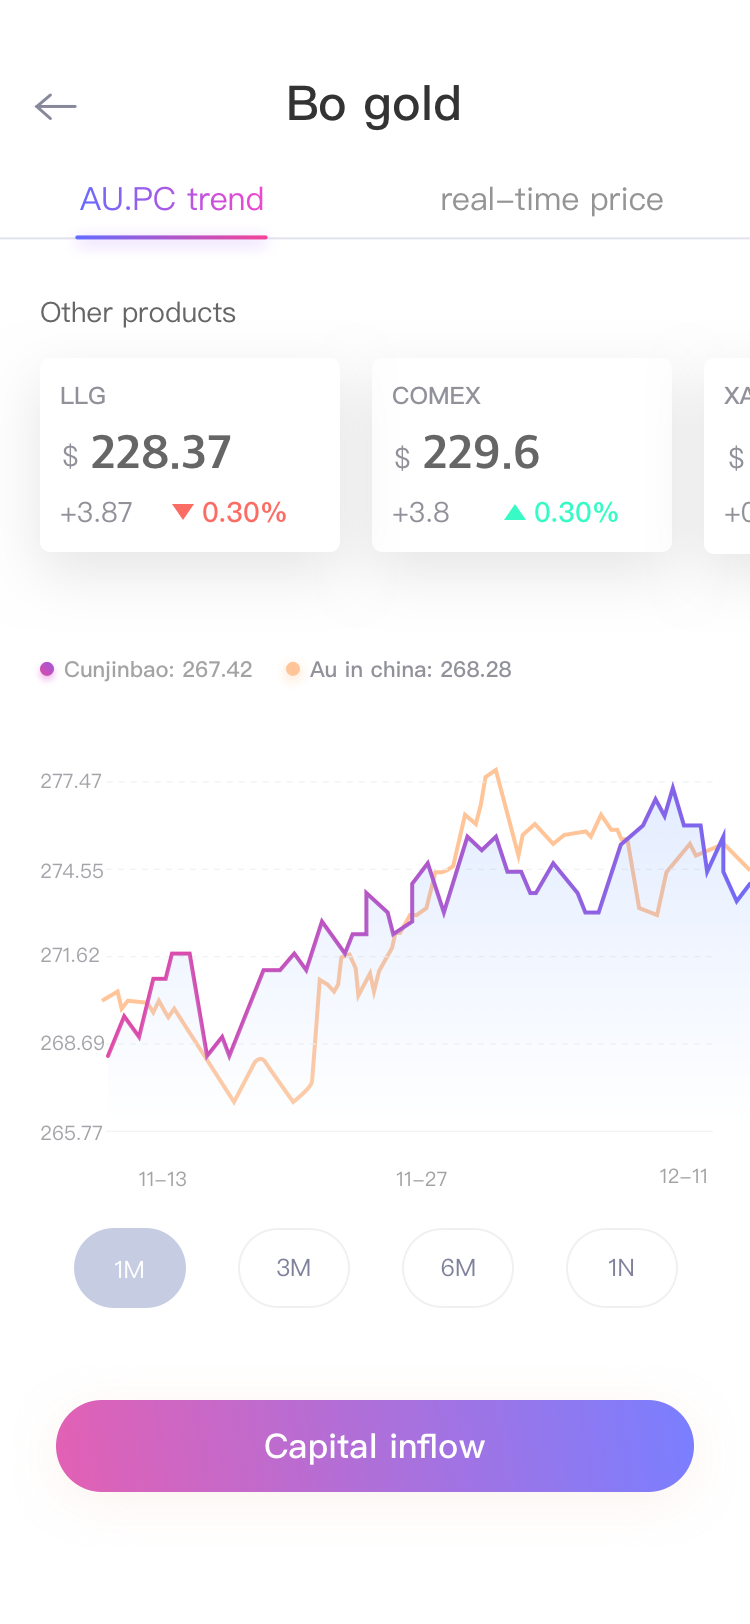Select the 6M time range
The image size is (750, 1624).
coord(458,1268)
